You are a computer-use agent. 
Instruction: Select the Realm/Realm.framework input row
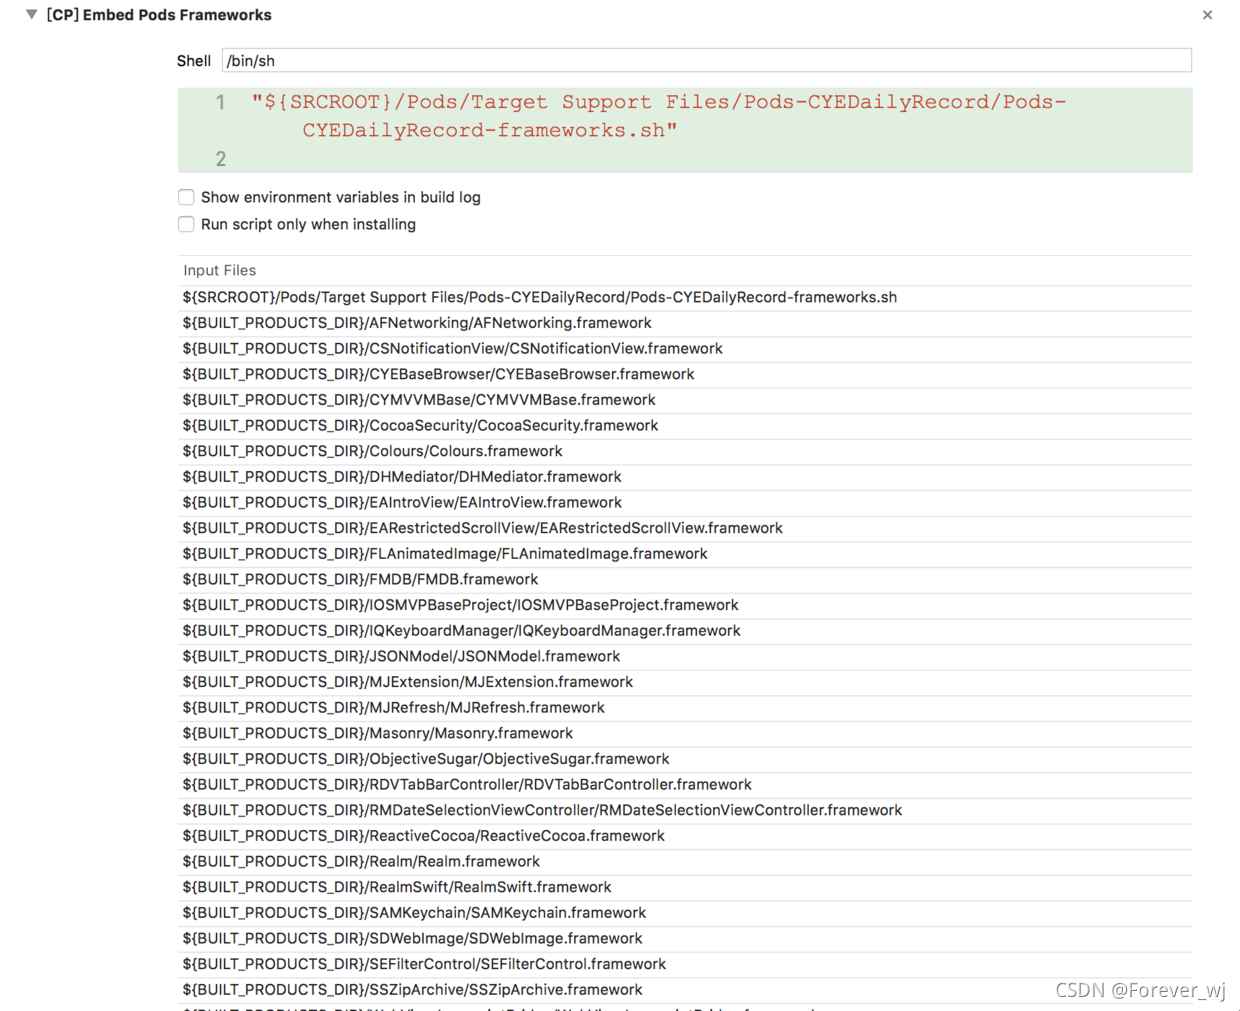pyautogui.click(x=685, y=862)
